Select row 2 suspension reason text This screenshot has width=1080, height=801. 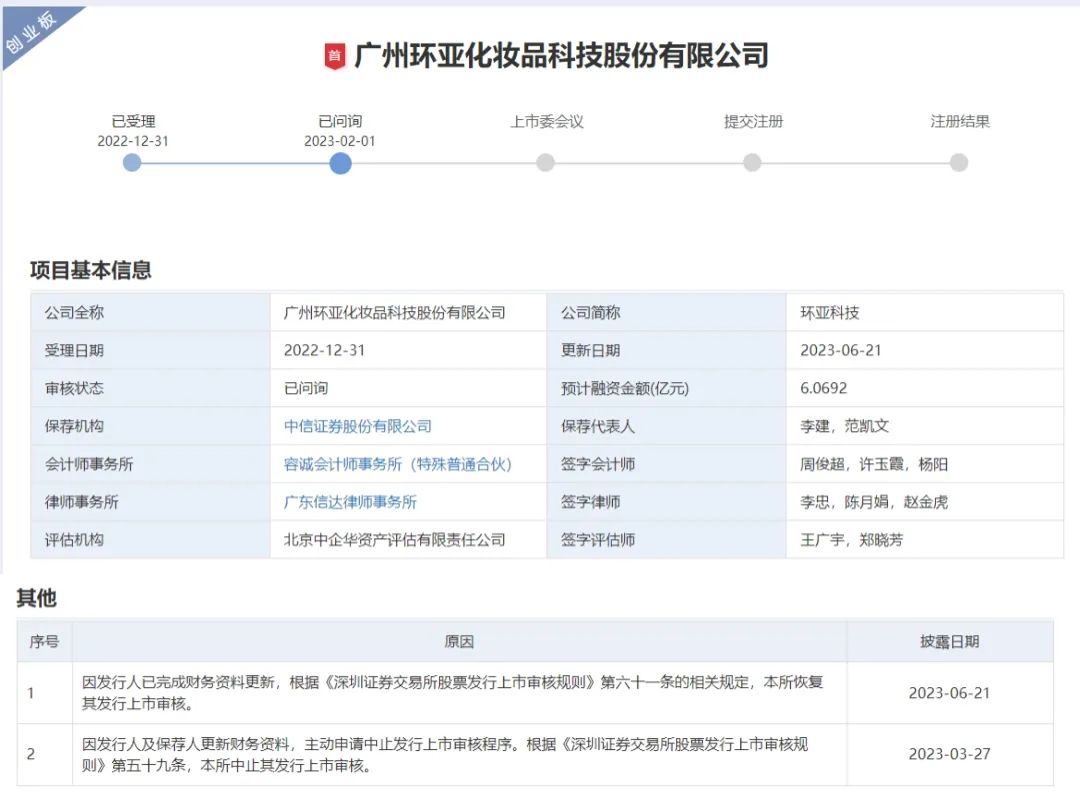click(445, 754)
